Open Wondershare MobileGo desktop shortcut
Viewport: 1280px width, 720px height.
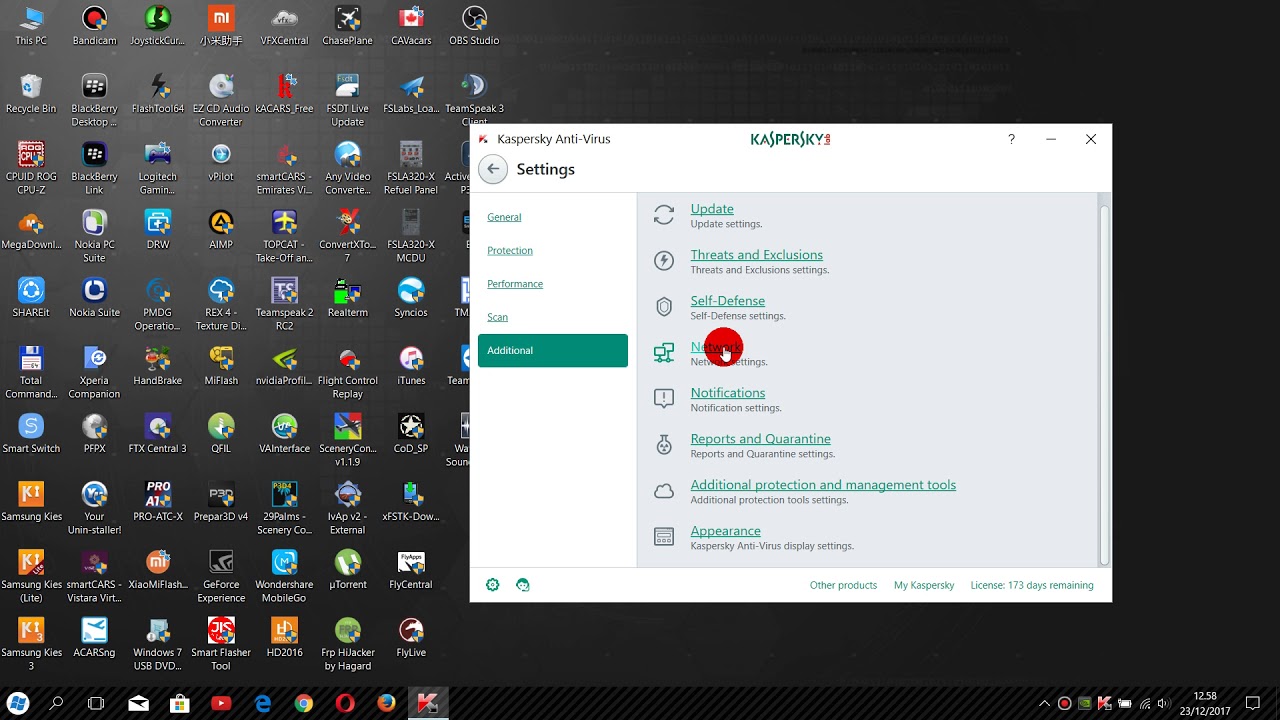coord(284,576)
